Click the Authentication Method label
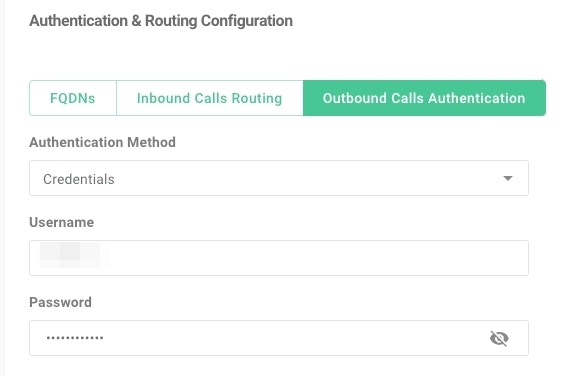The width and height of the screenshot is (583, 376). tap(103, 142)
